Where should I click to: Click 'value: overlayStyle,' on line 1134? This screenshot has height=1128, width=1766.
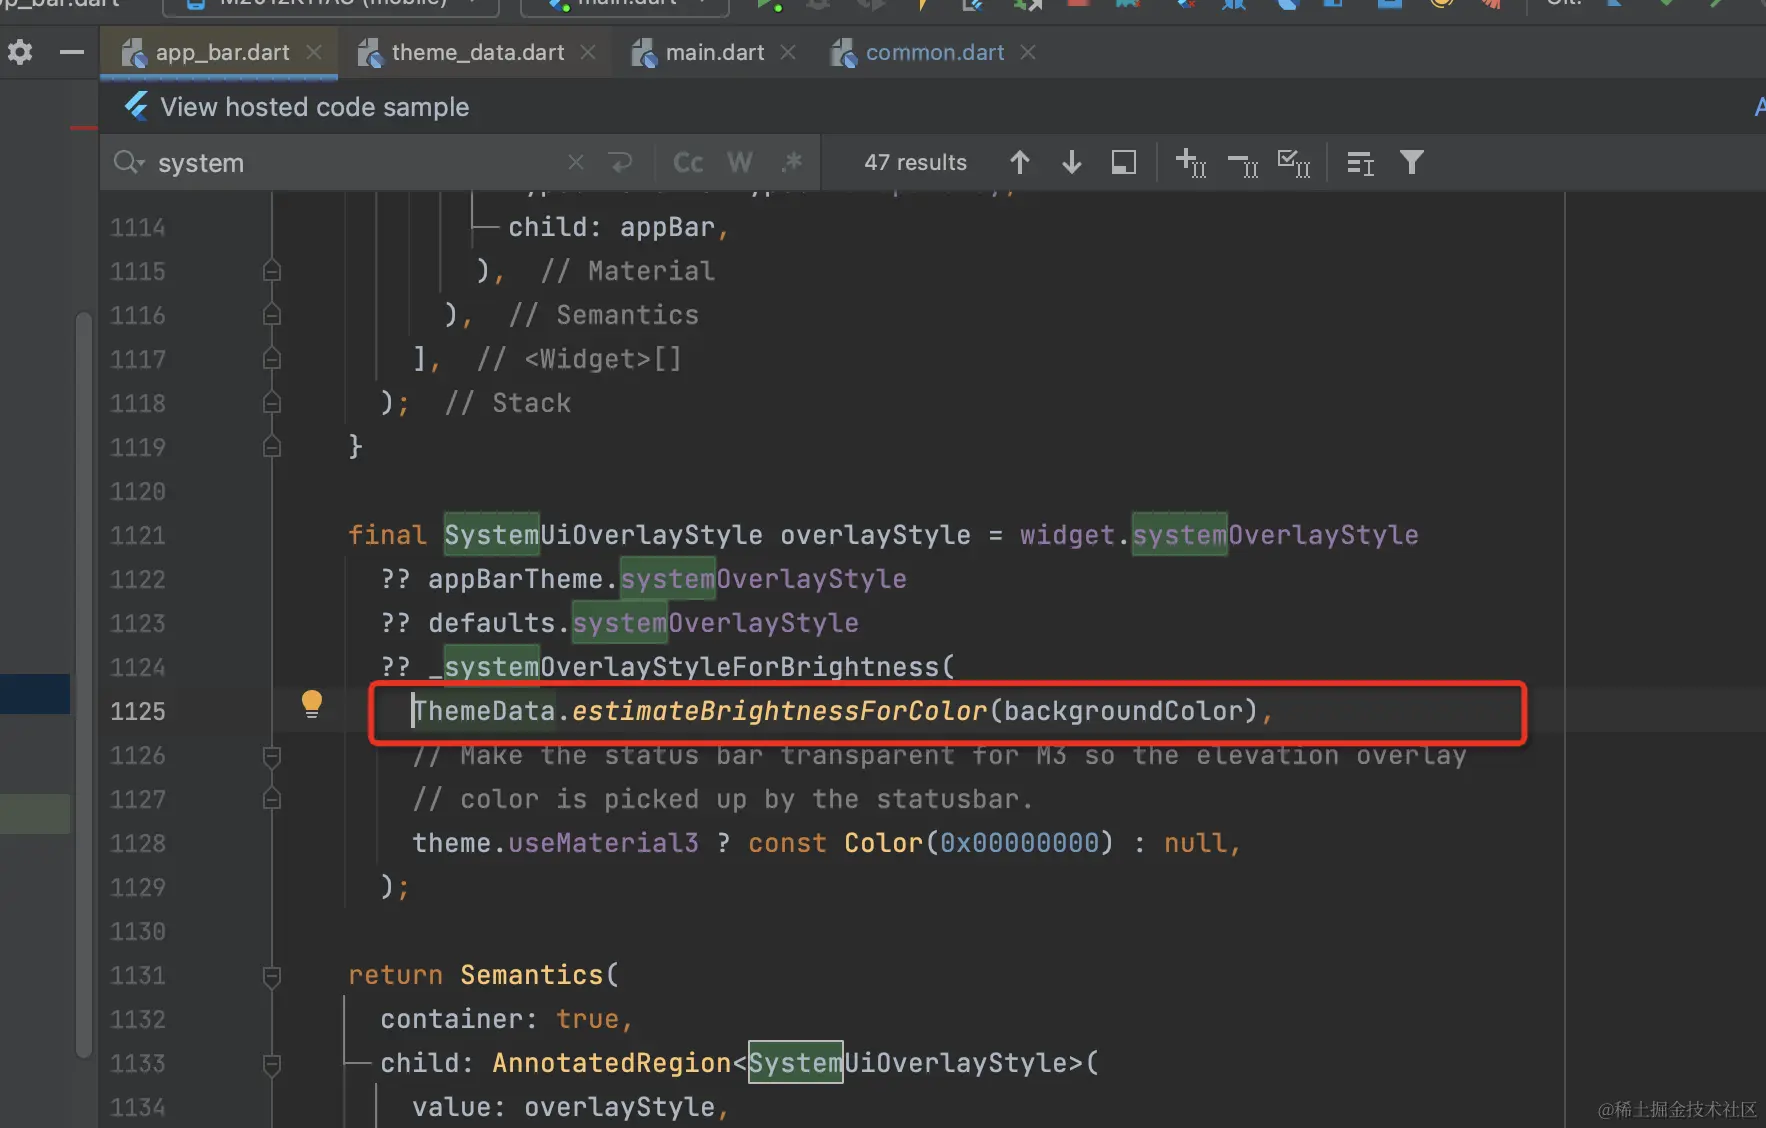coord(570,1107)
